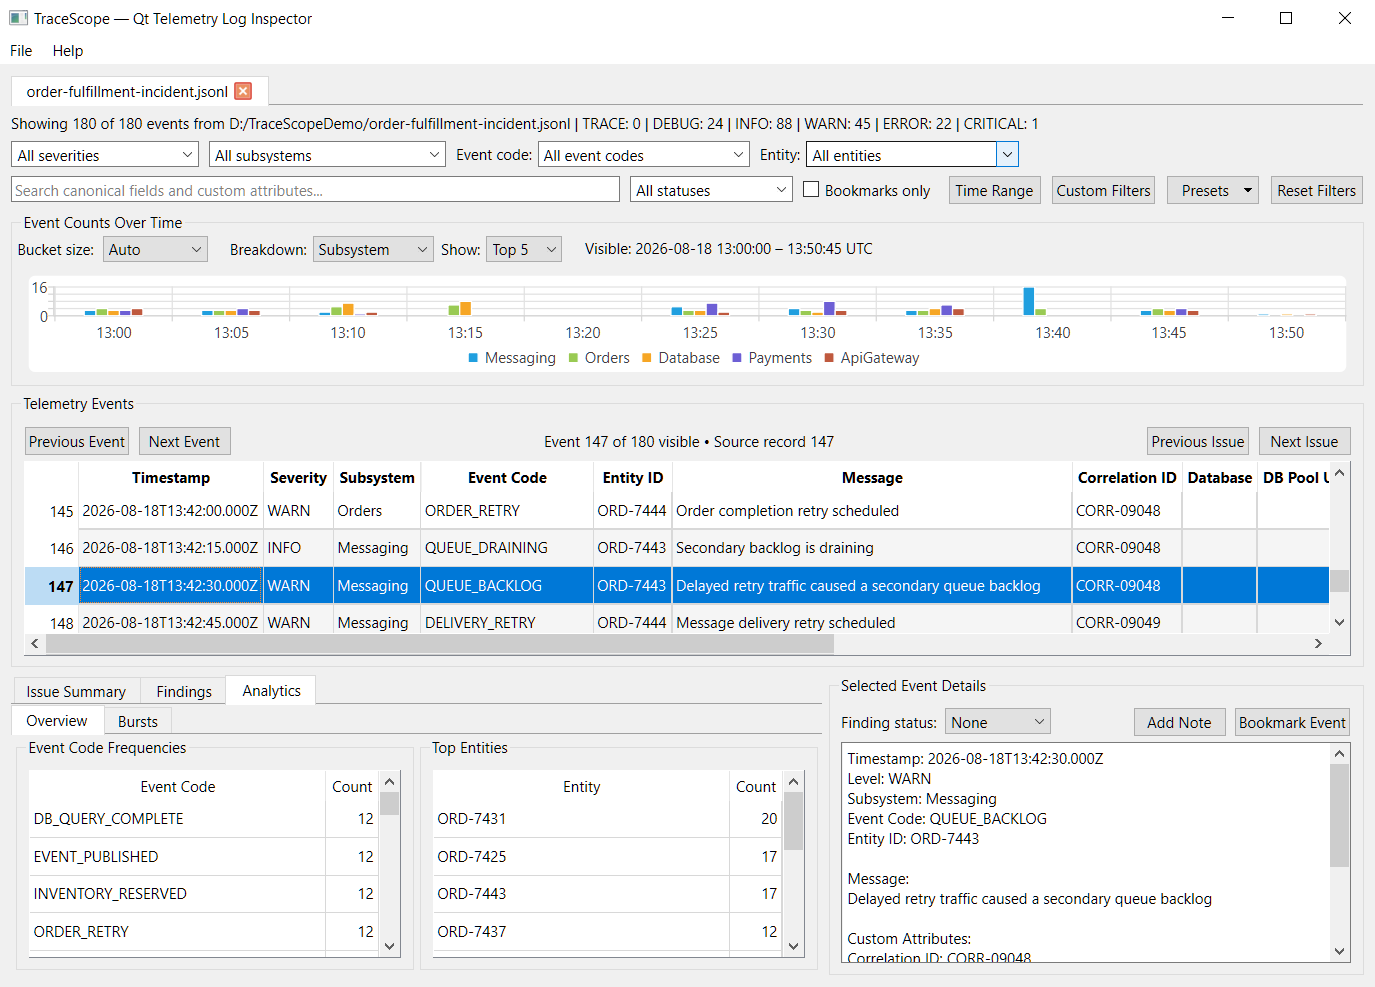Click the Event Code Frequencies scroll-down arrow
Viewport: 1375px width, 987px height.
click(390, 946)
